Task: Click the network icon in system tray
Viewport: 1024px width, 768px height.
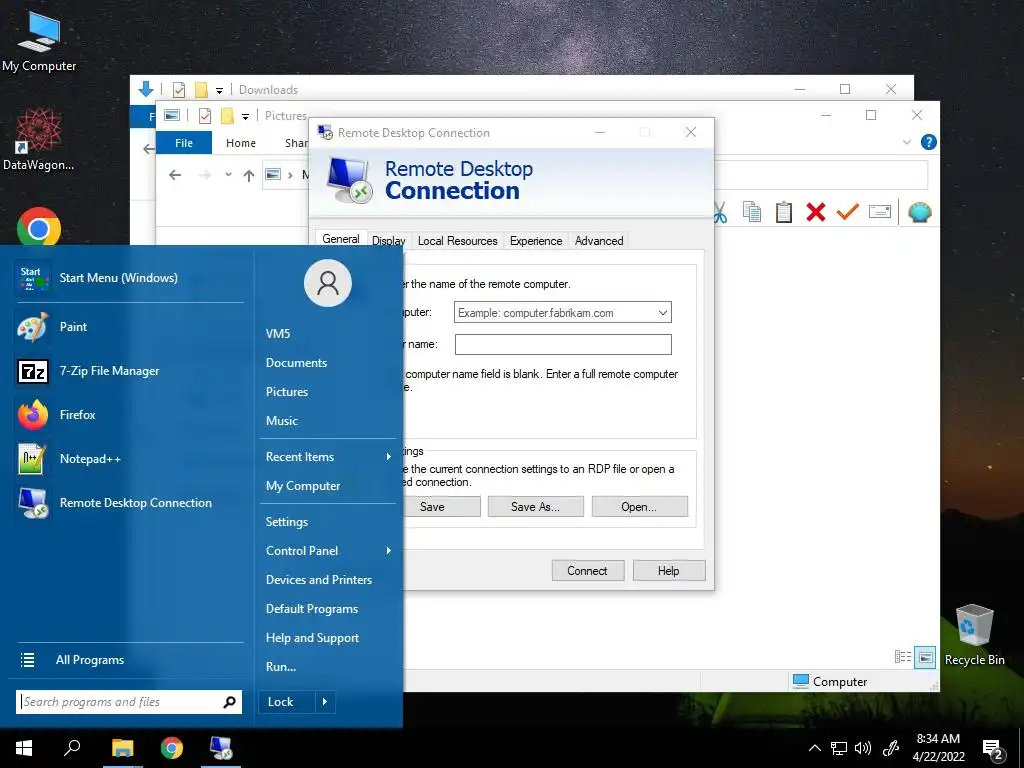Action: tap(839, 748)
